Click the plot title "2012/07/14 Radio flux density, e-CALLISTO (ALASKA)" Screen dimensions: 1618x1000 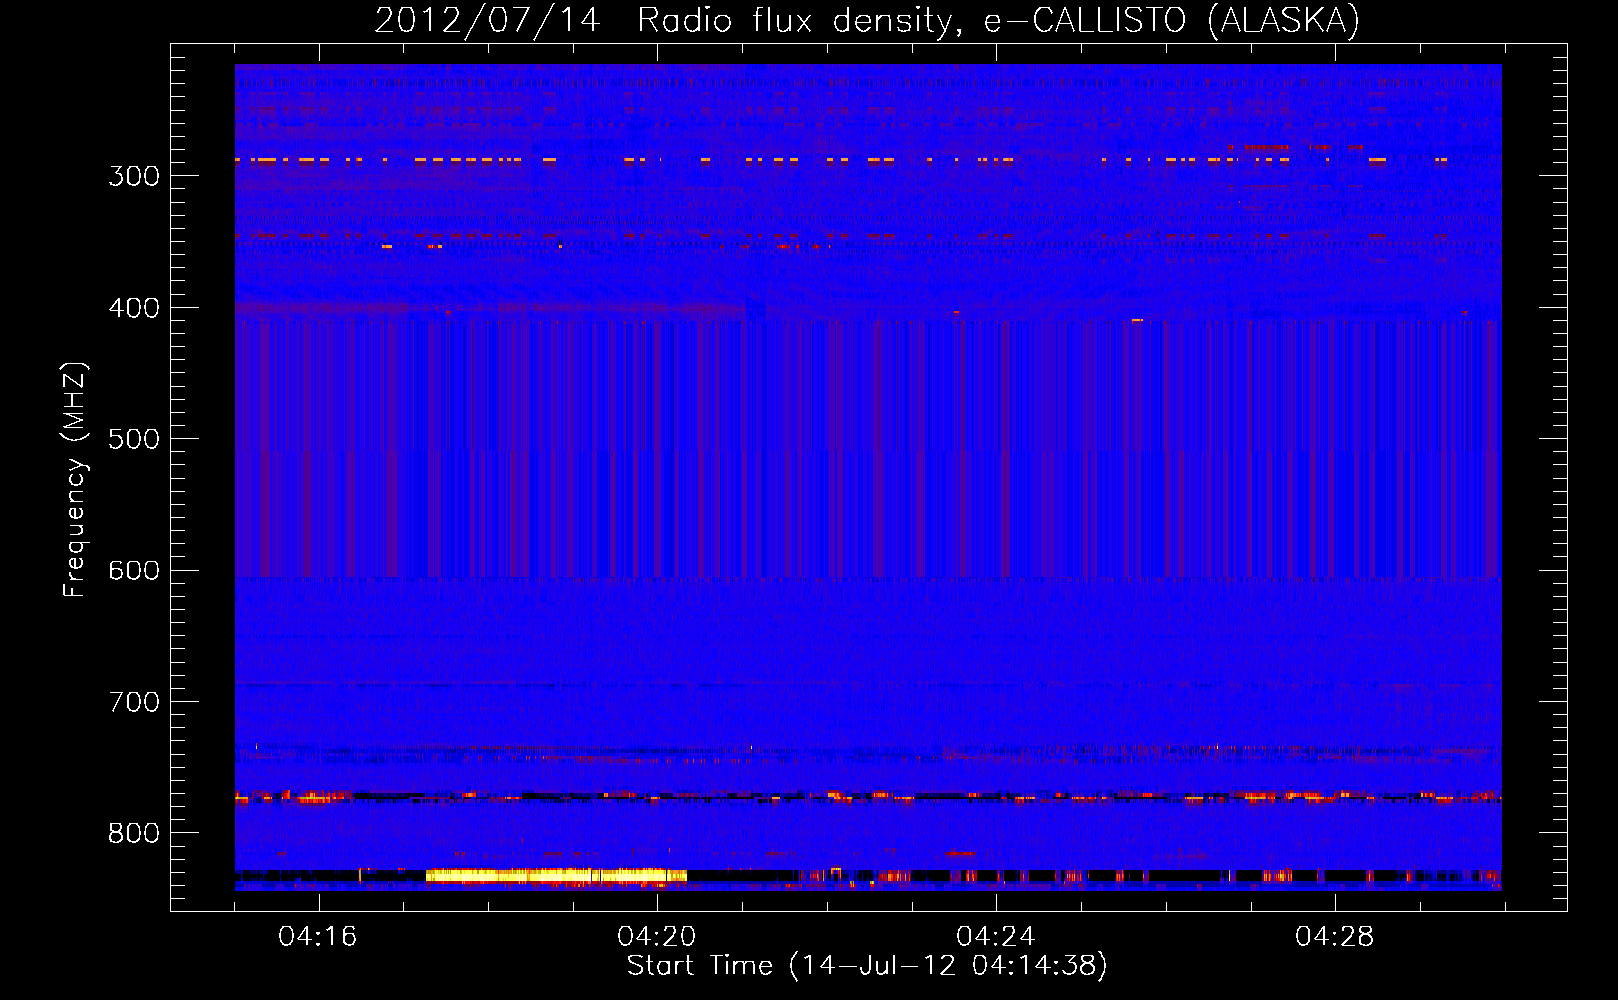coord(867,21)
